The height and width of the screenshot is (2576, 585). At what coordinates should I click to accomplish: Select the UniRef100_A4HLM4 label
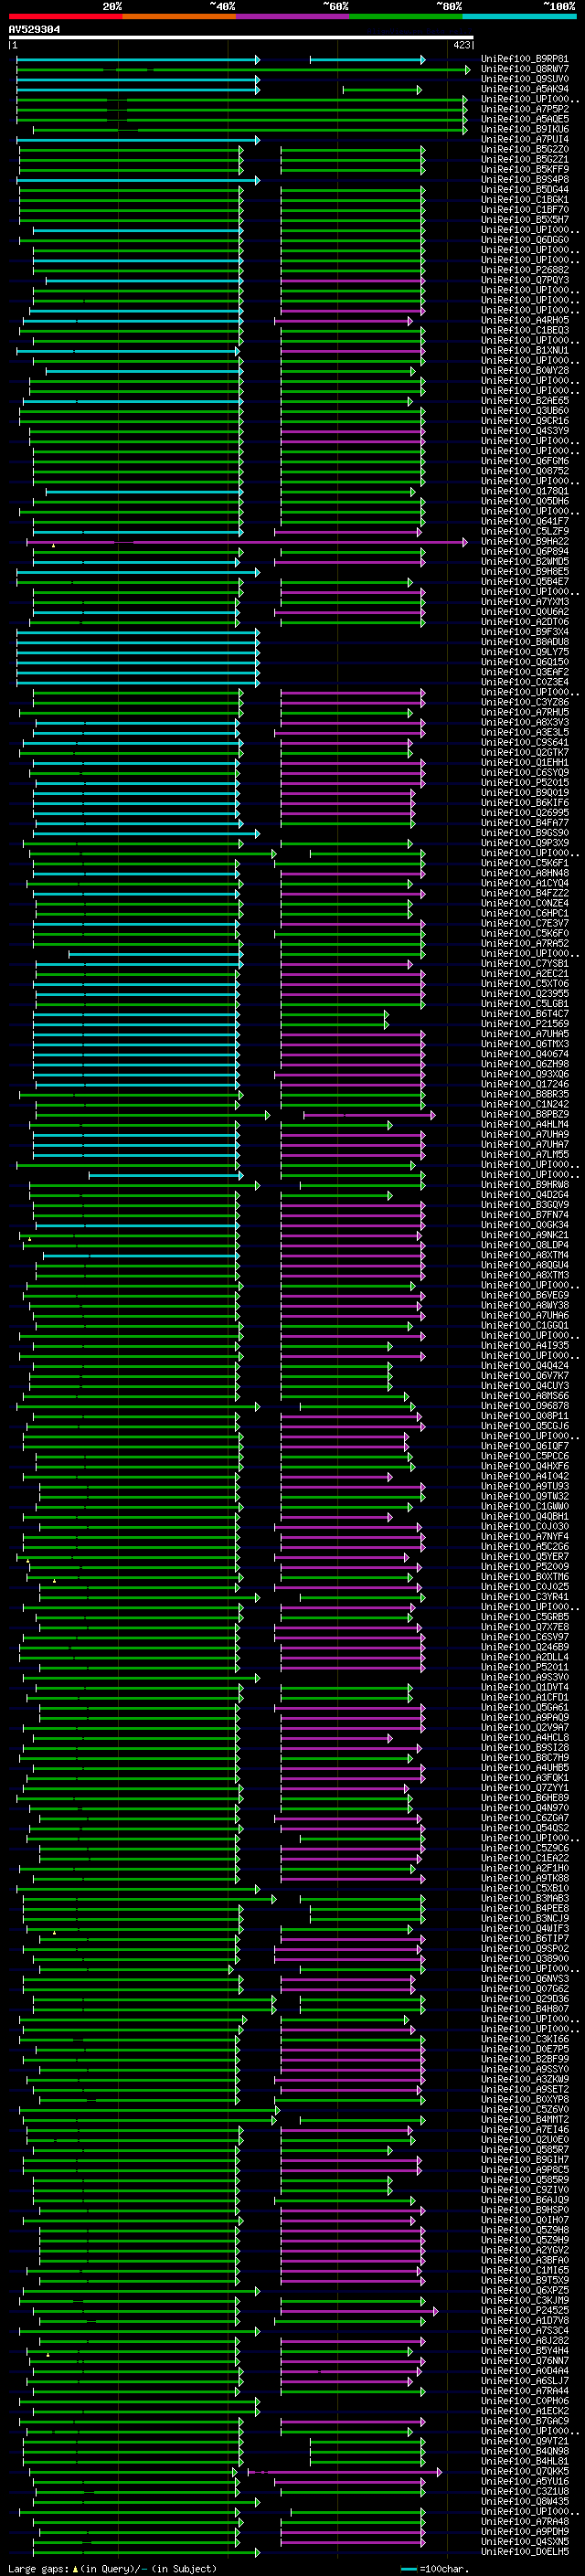point(524,1125)
